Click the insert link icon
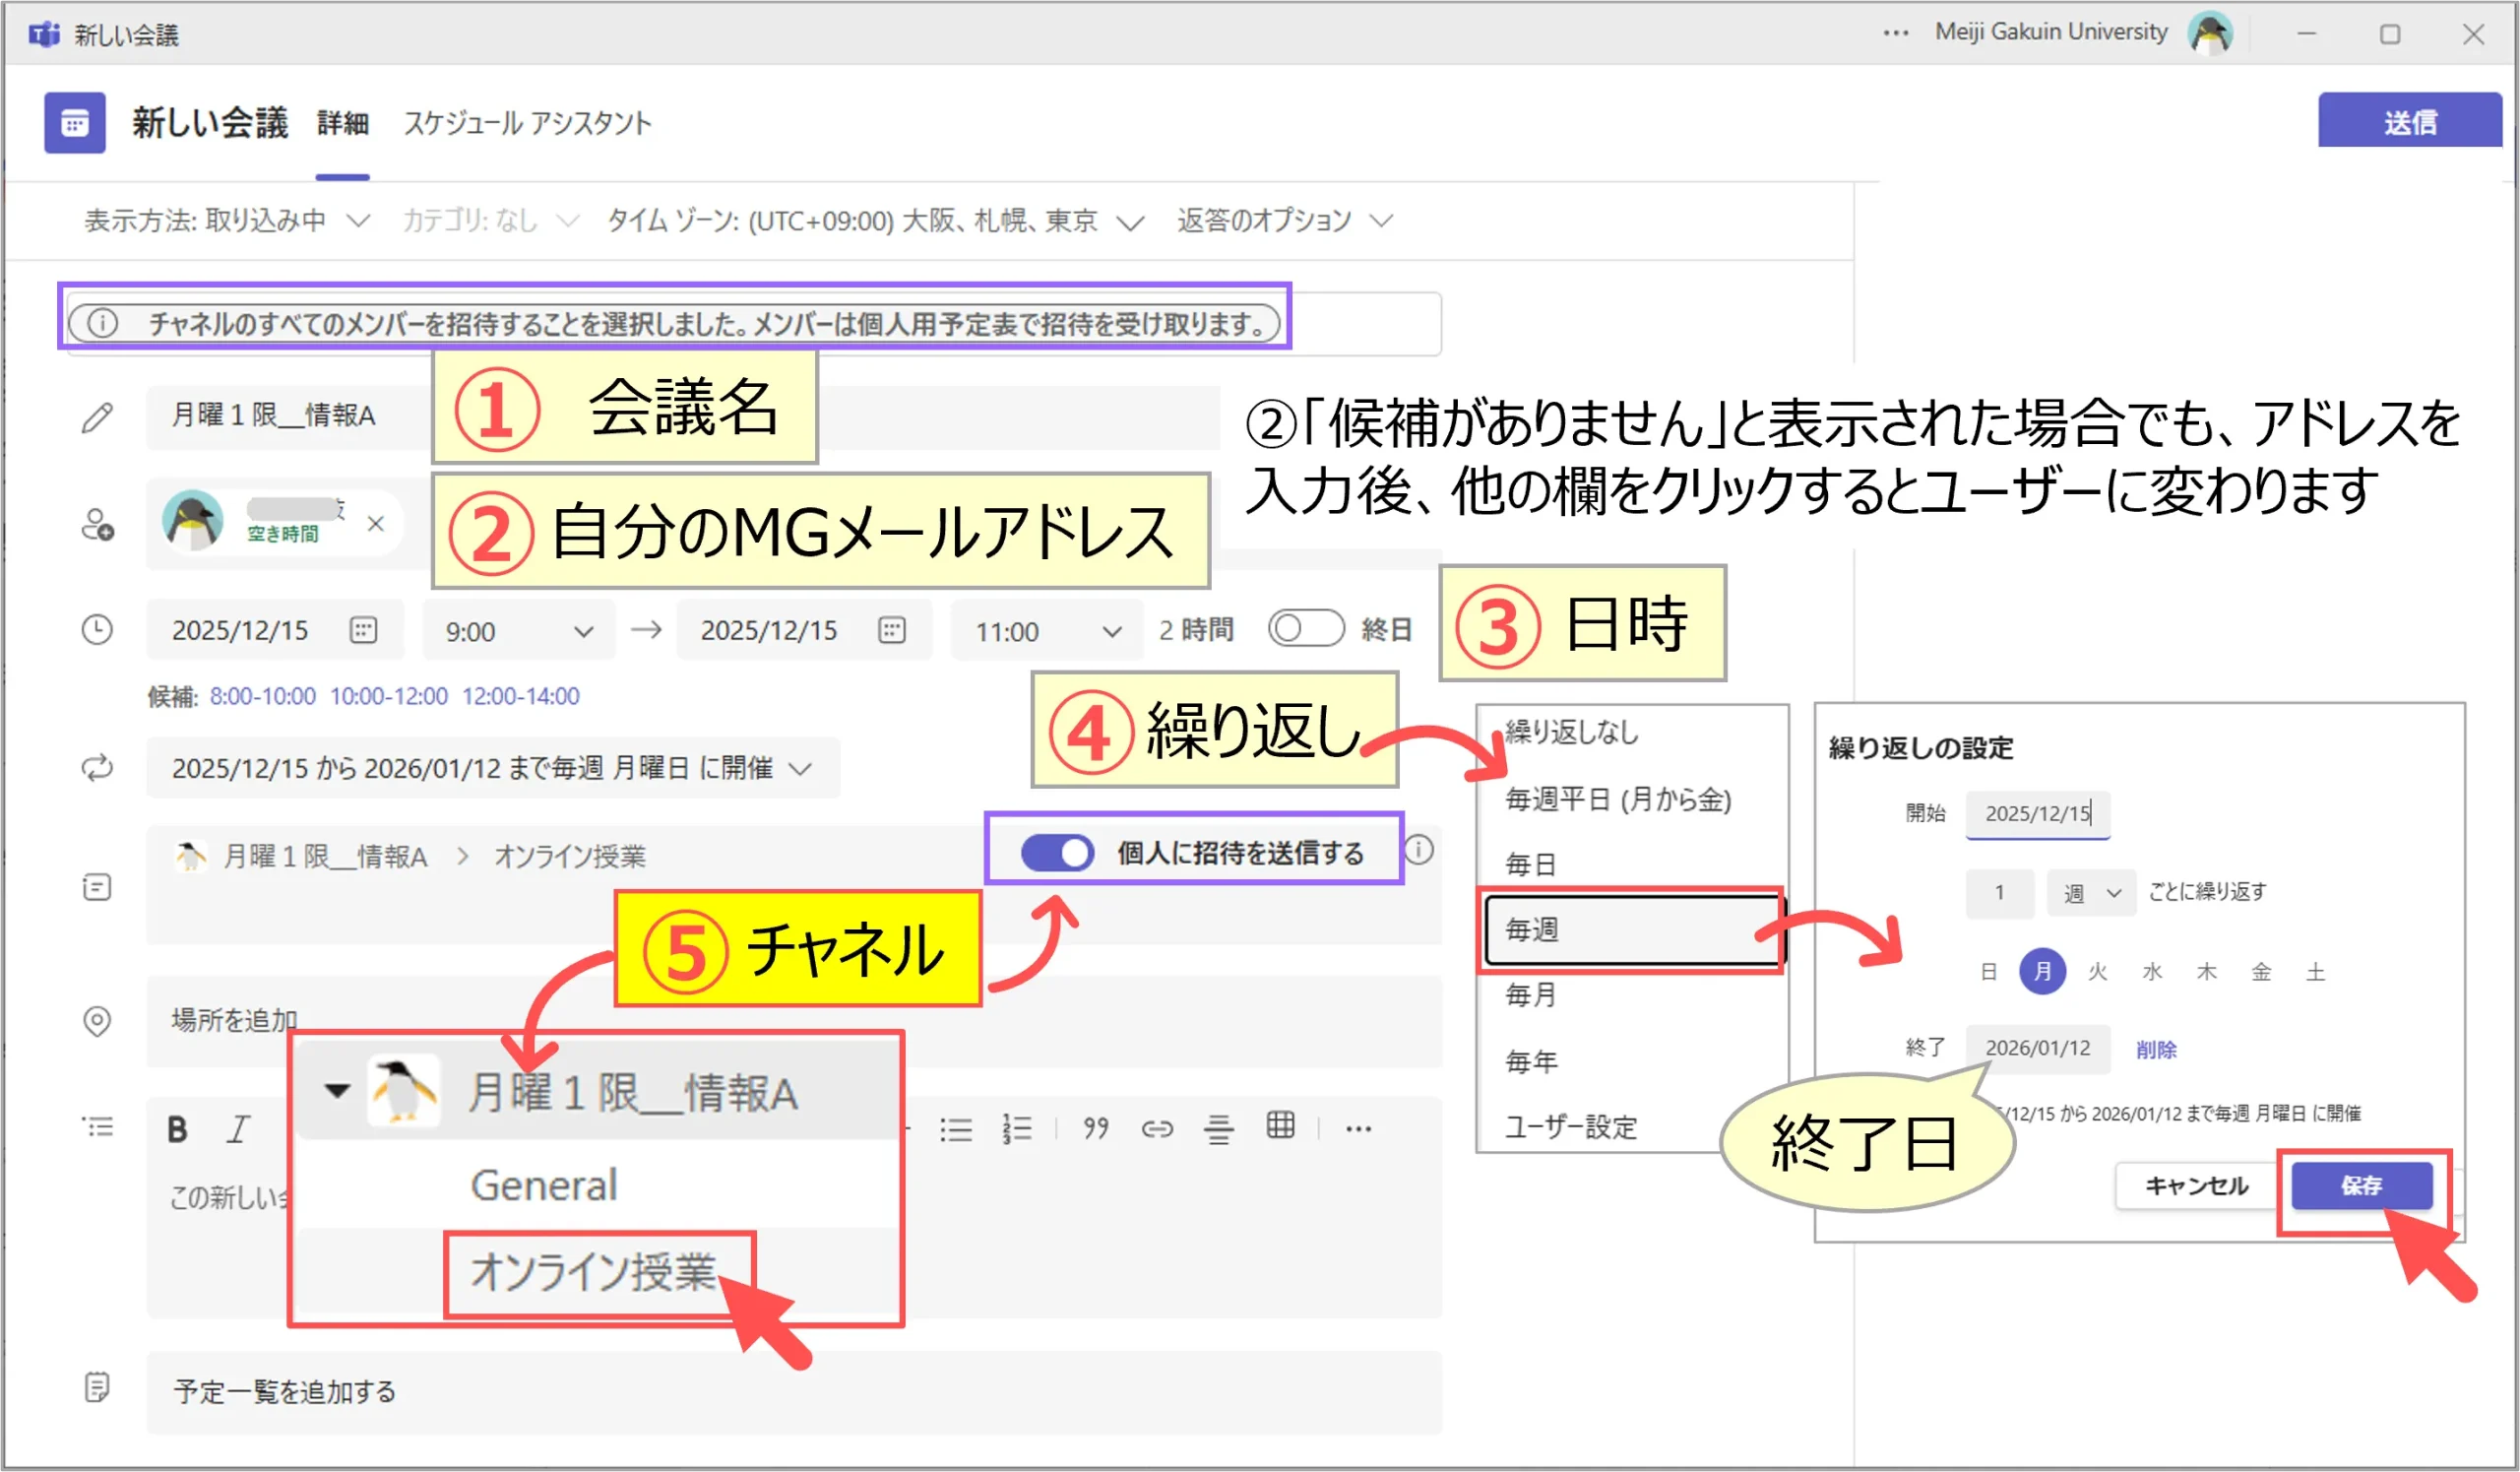Screen dimensions: 2520x1472 (1157, 1129)
